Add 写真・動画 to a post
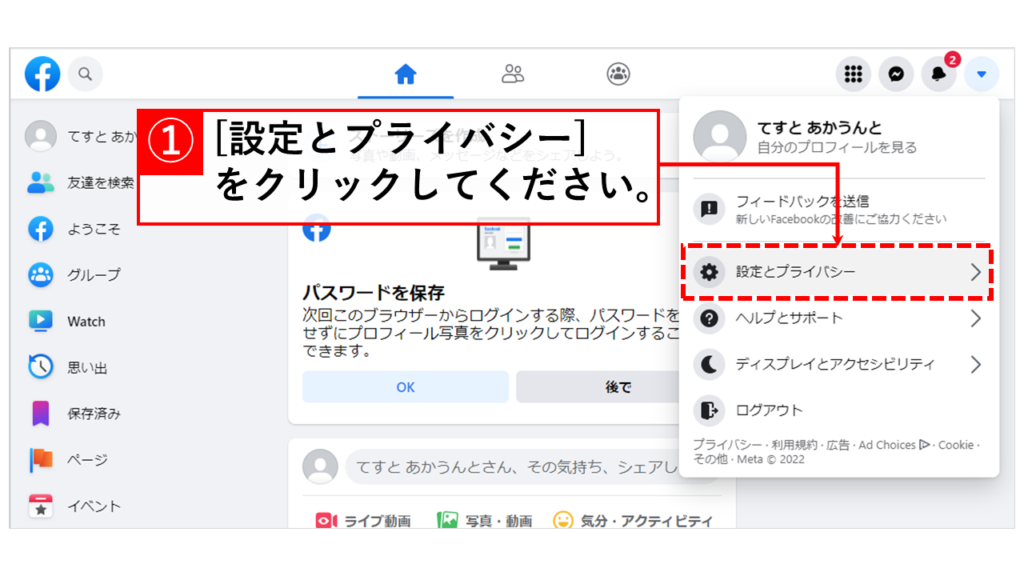This screenshot has width=1024, height=576. tap(484, 520)
